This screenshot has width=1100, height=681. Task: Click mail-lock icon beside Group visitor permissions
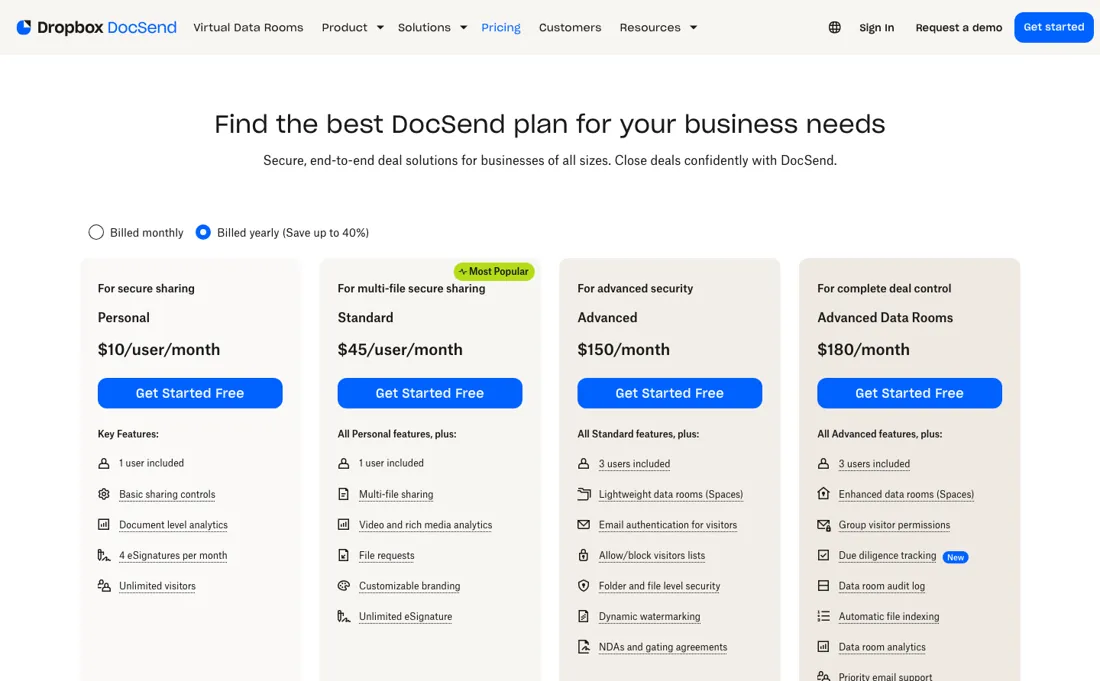[824, 525]
